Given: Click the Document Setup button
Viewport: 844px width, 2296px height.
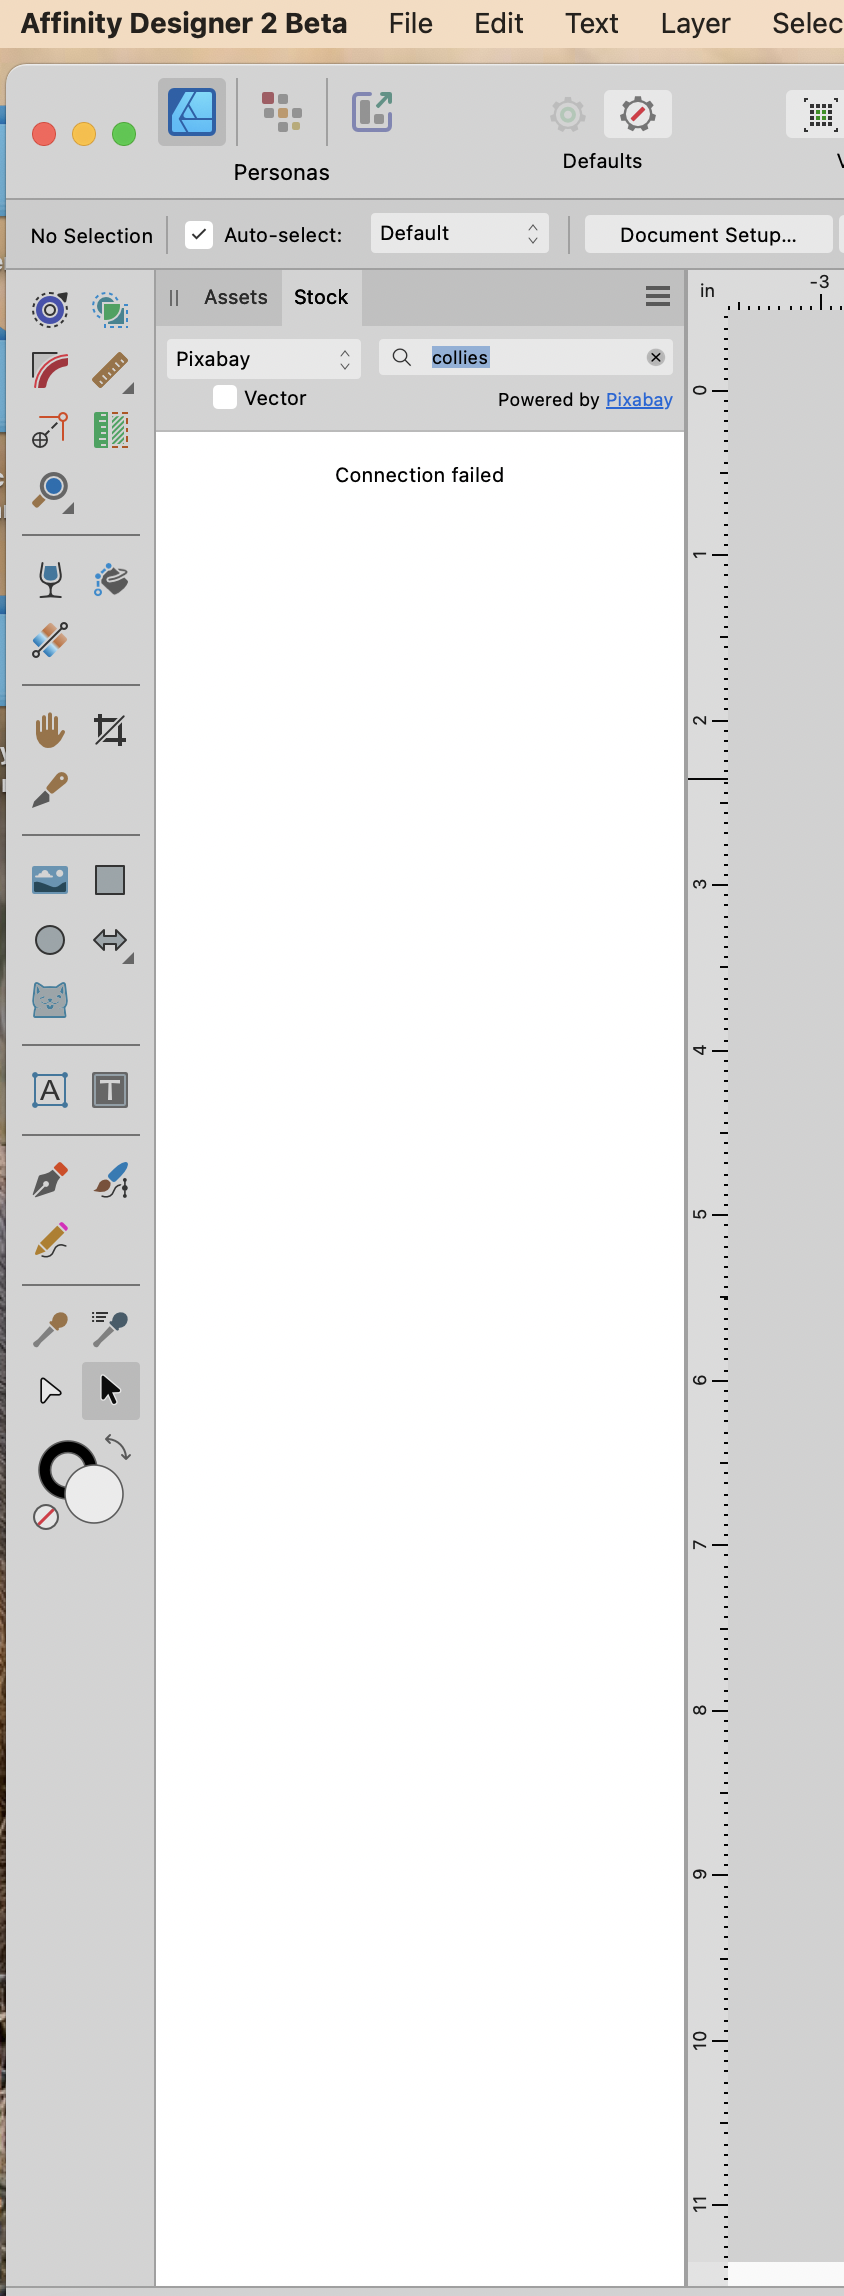Looking at the screenshot, I should (x=708, y=234).
